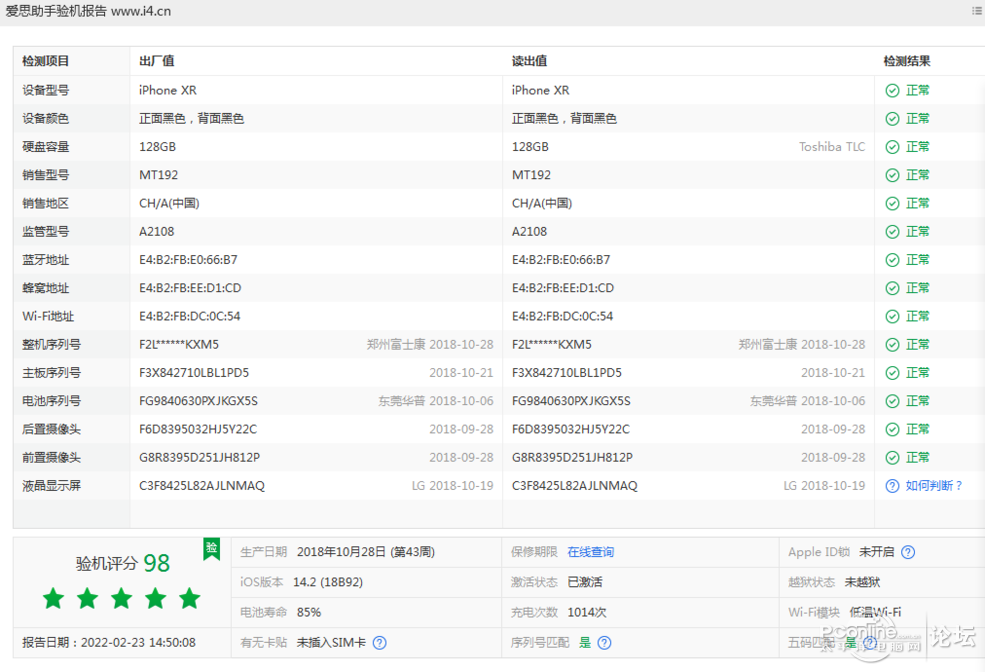Click the factory CH/A(中国) sales region
985x672 pixels.
pyautogui.click(x=169, y=203)
